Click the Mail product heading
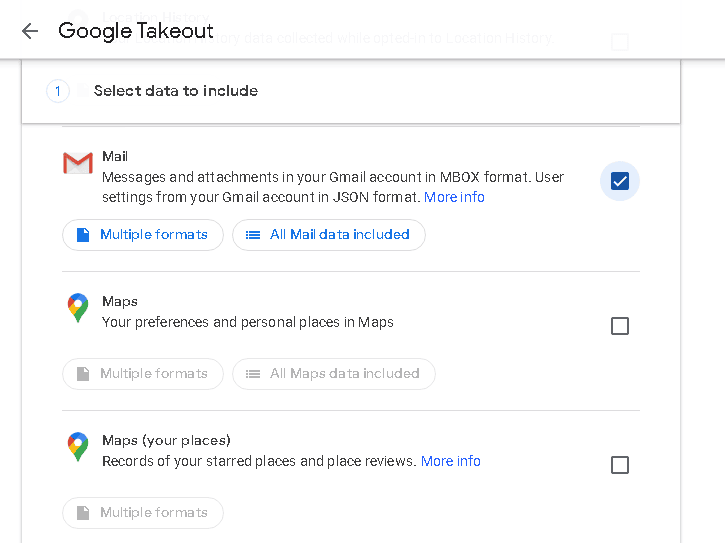Viewport: 725px width, 543px height. 115,156
